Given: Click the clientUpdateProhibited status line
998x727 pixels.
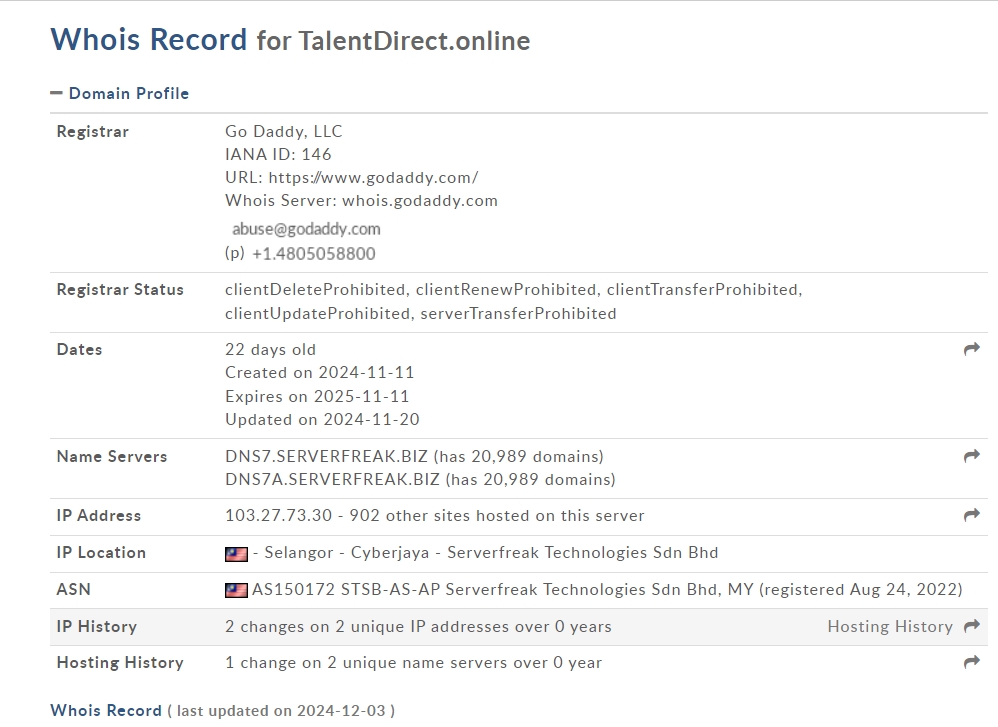Looking at the screenshot, I should pos(420,313).
